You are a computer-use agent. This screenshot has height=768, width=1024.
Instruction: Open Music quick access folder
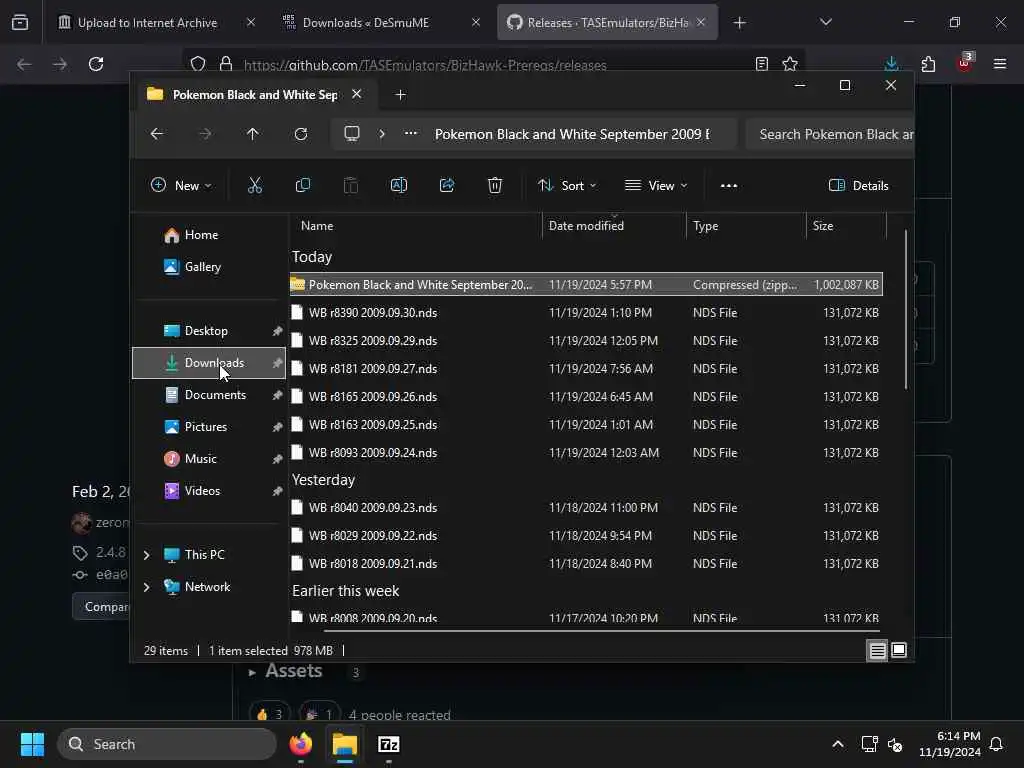[200, 459]
